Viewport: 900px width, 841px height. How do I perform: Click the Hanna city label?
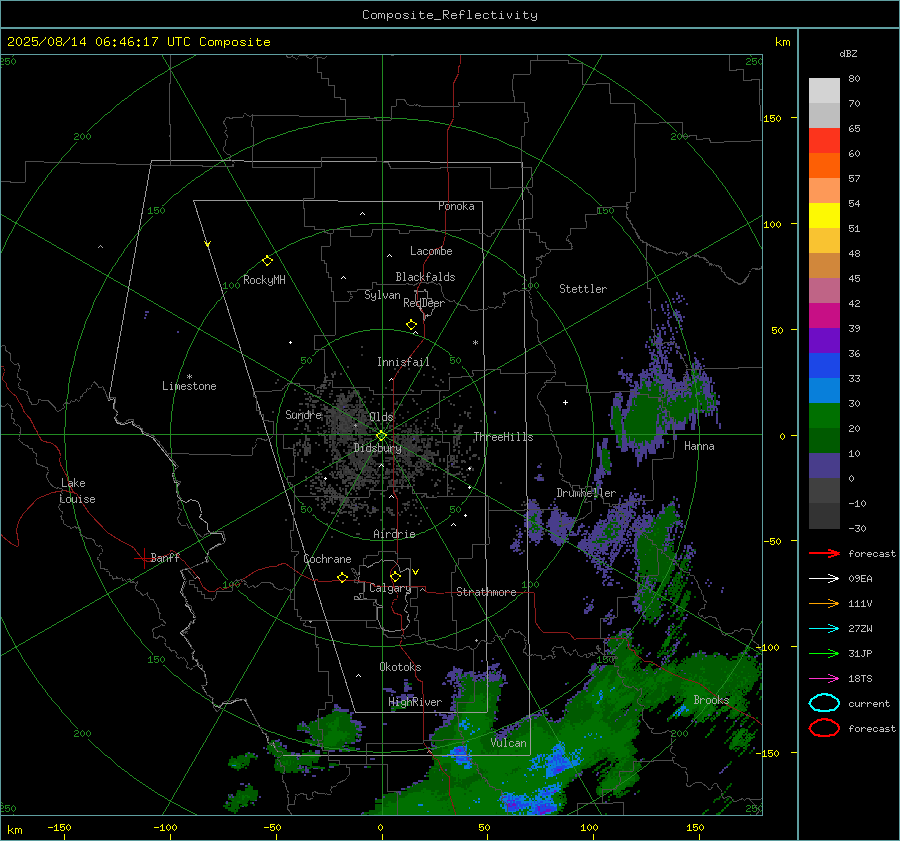(699, 446)
